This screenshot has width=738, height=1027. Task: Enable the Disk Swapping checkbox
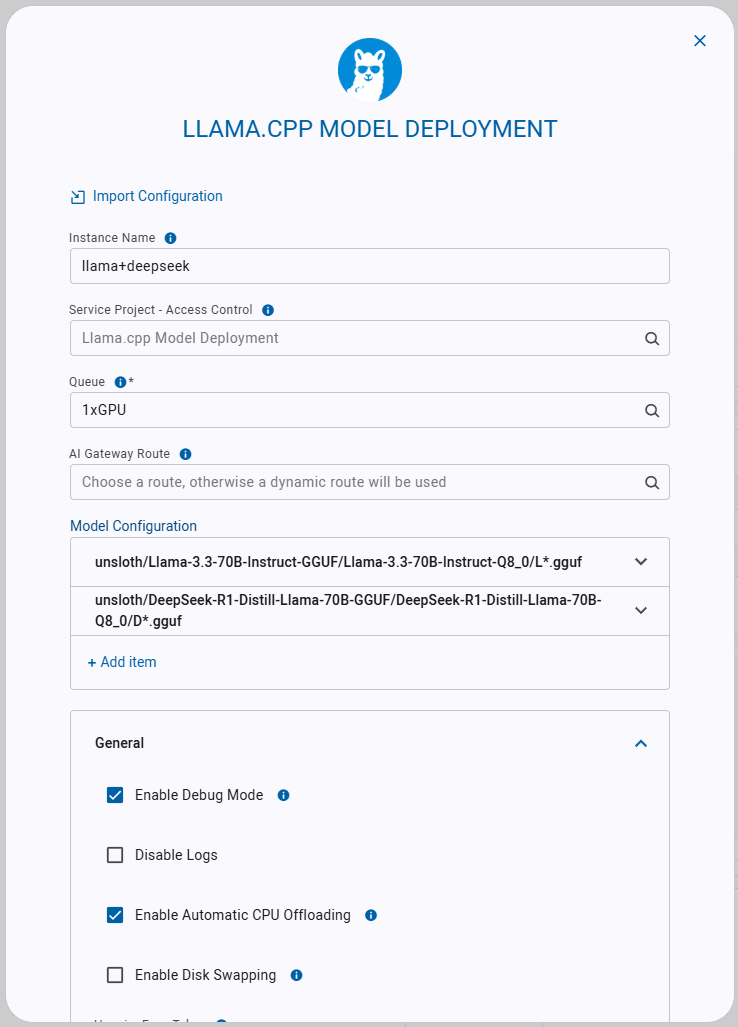pos(115,975)
